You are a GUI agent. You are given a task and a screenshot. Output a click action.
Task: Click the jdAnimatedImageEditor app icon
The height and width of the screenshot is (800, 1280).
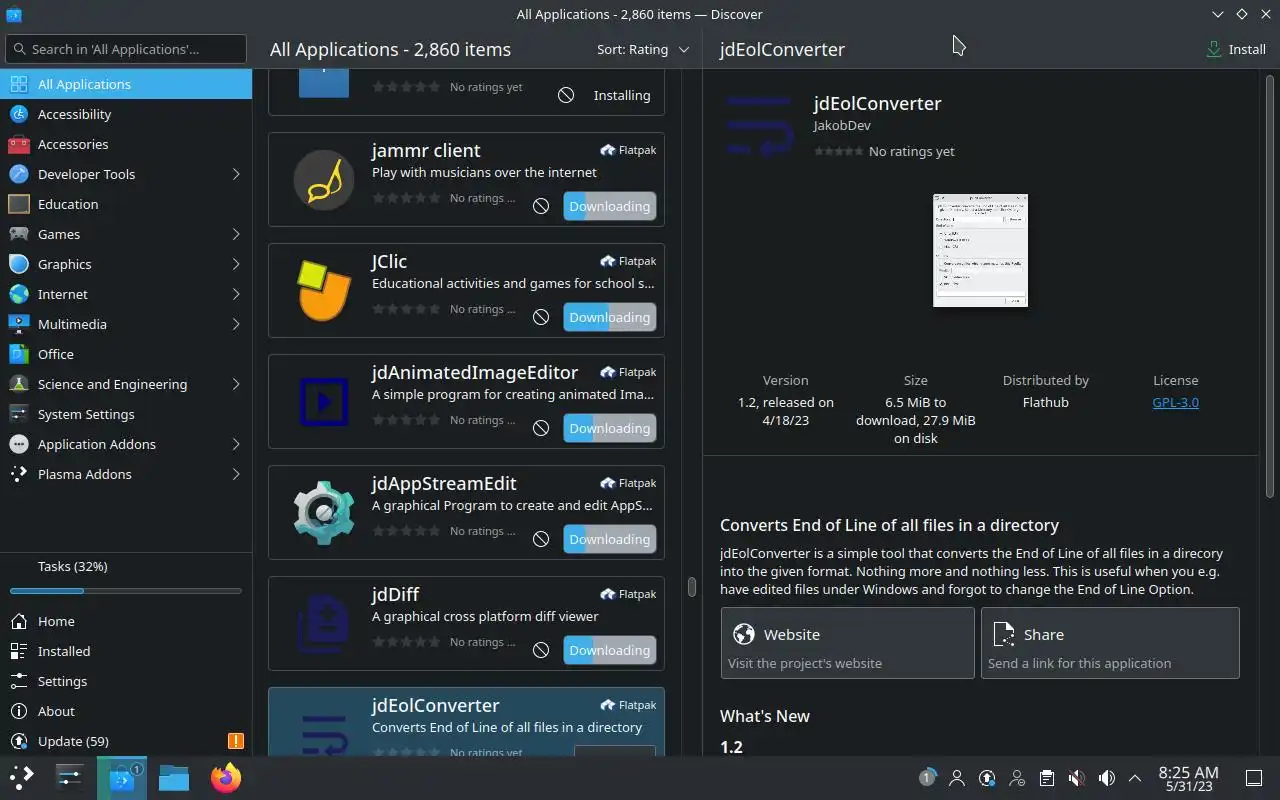coord(324,401)
